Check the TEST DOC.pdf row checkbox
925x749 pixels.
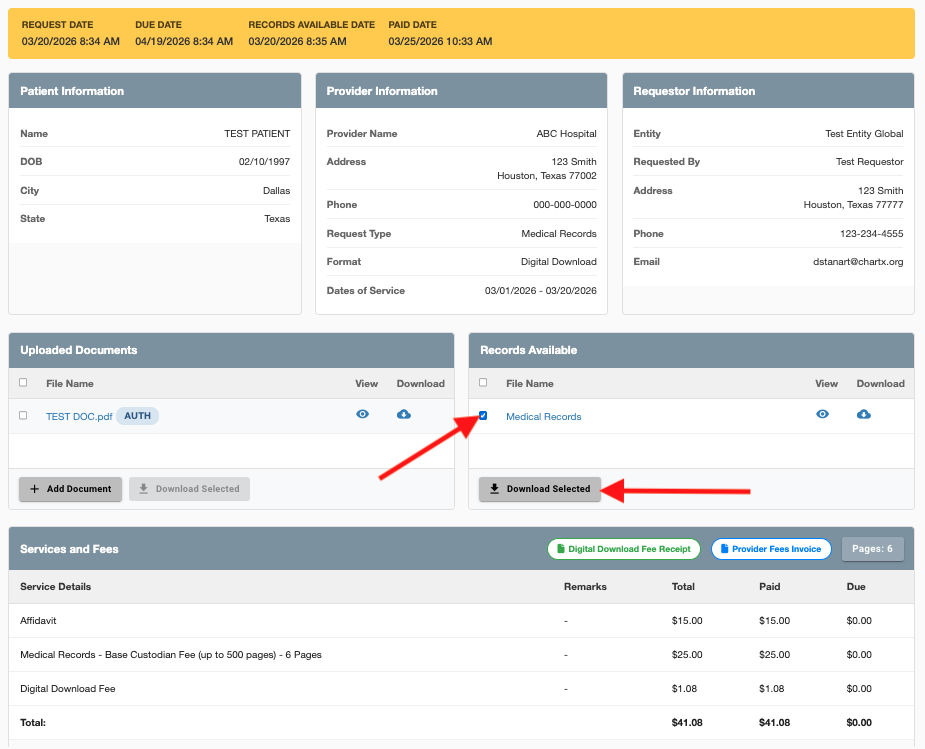tap(23, 415)
